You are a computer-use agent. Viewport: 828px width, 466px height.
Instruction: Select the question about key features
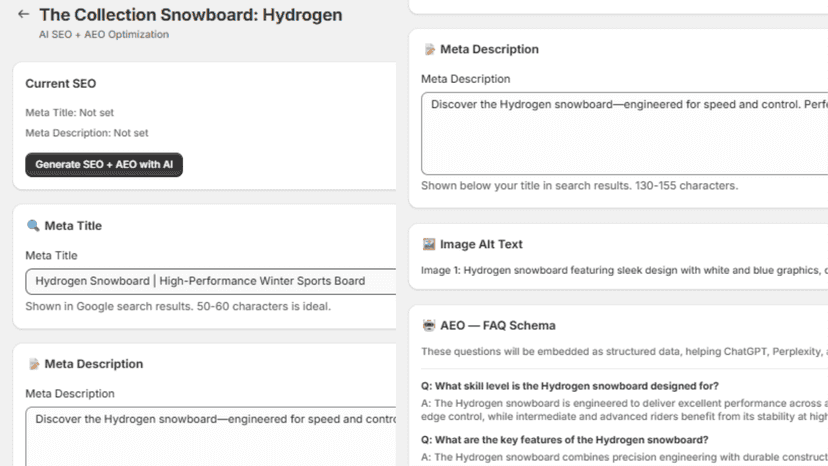564,440
